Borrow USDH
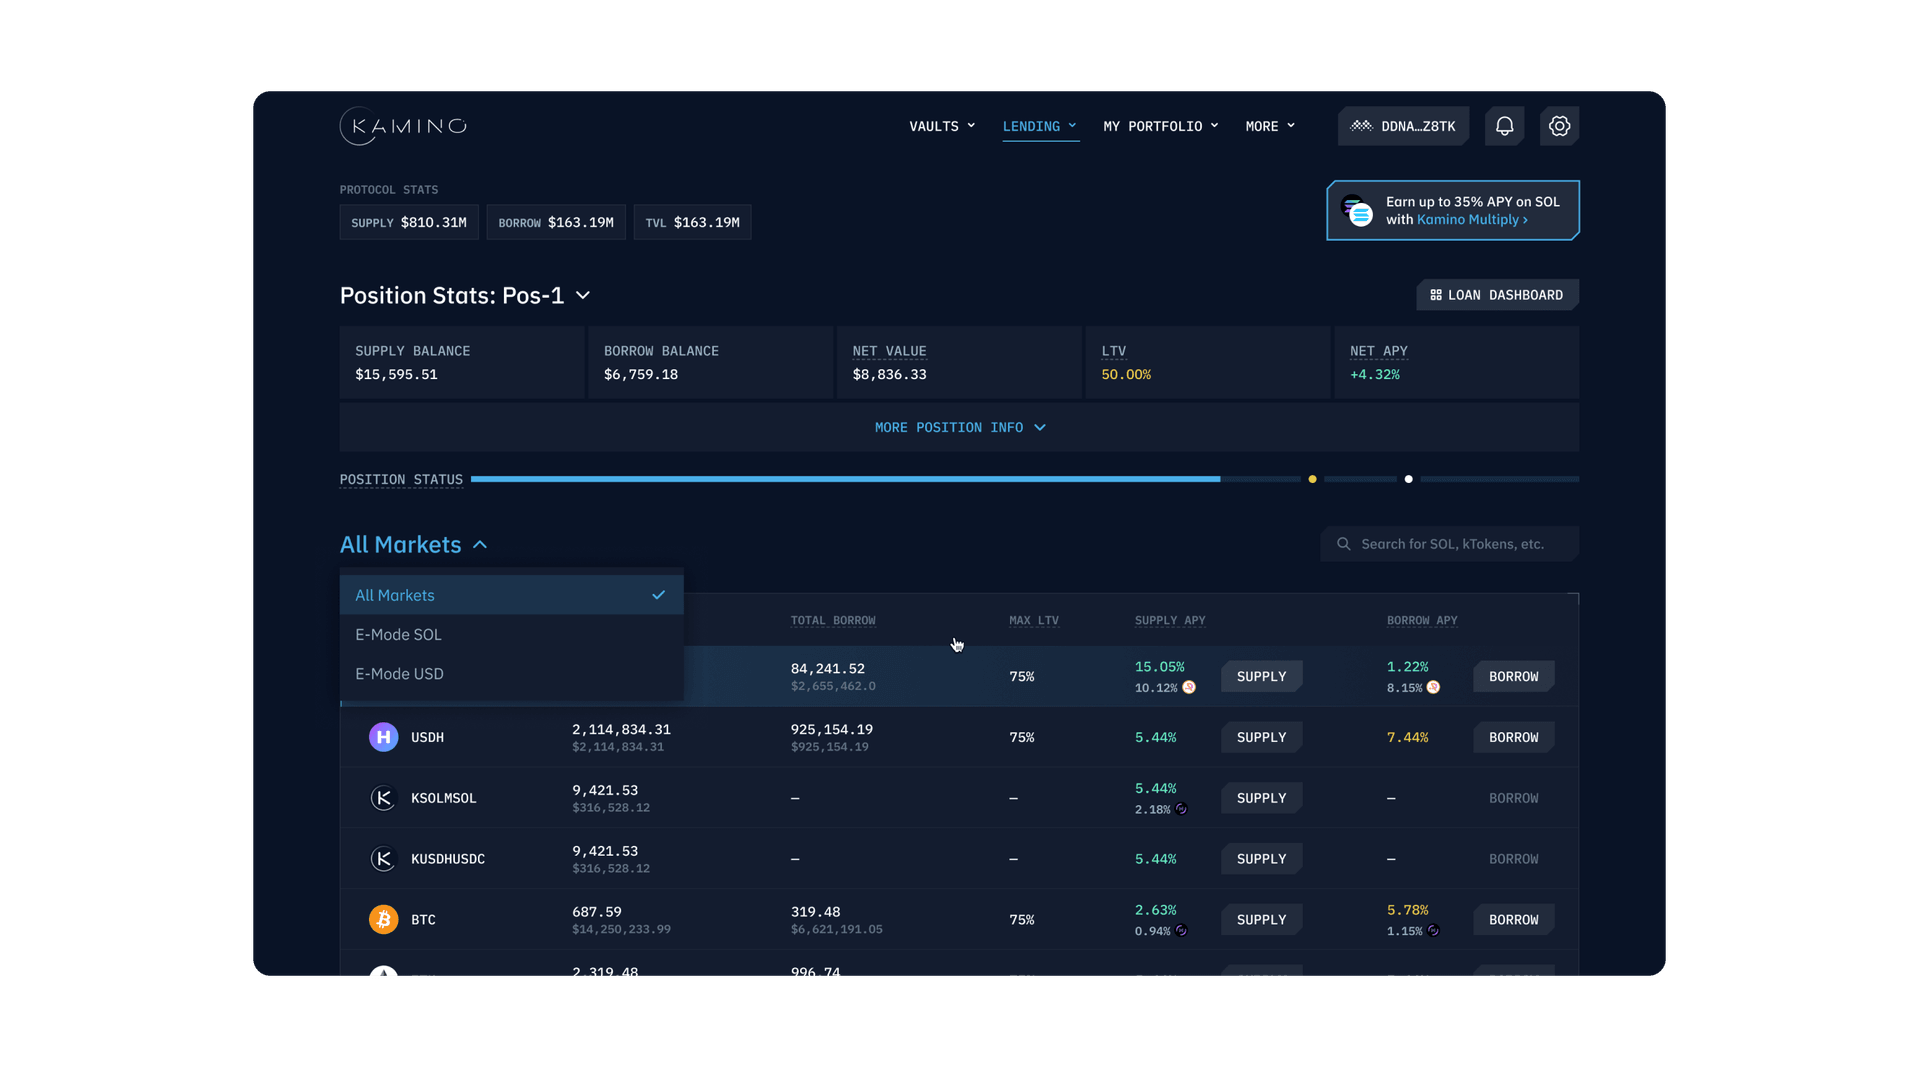 [1513, 737]
